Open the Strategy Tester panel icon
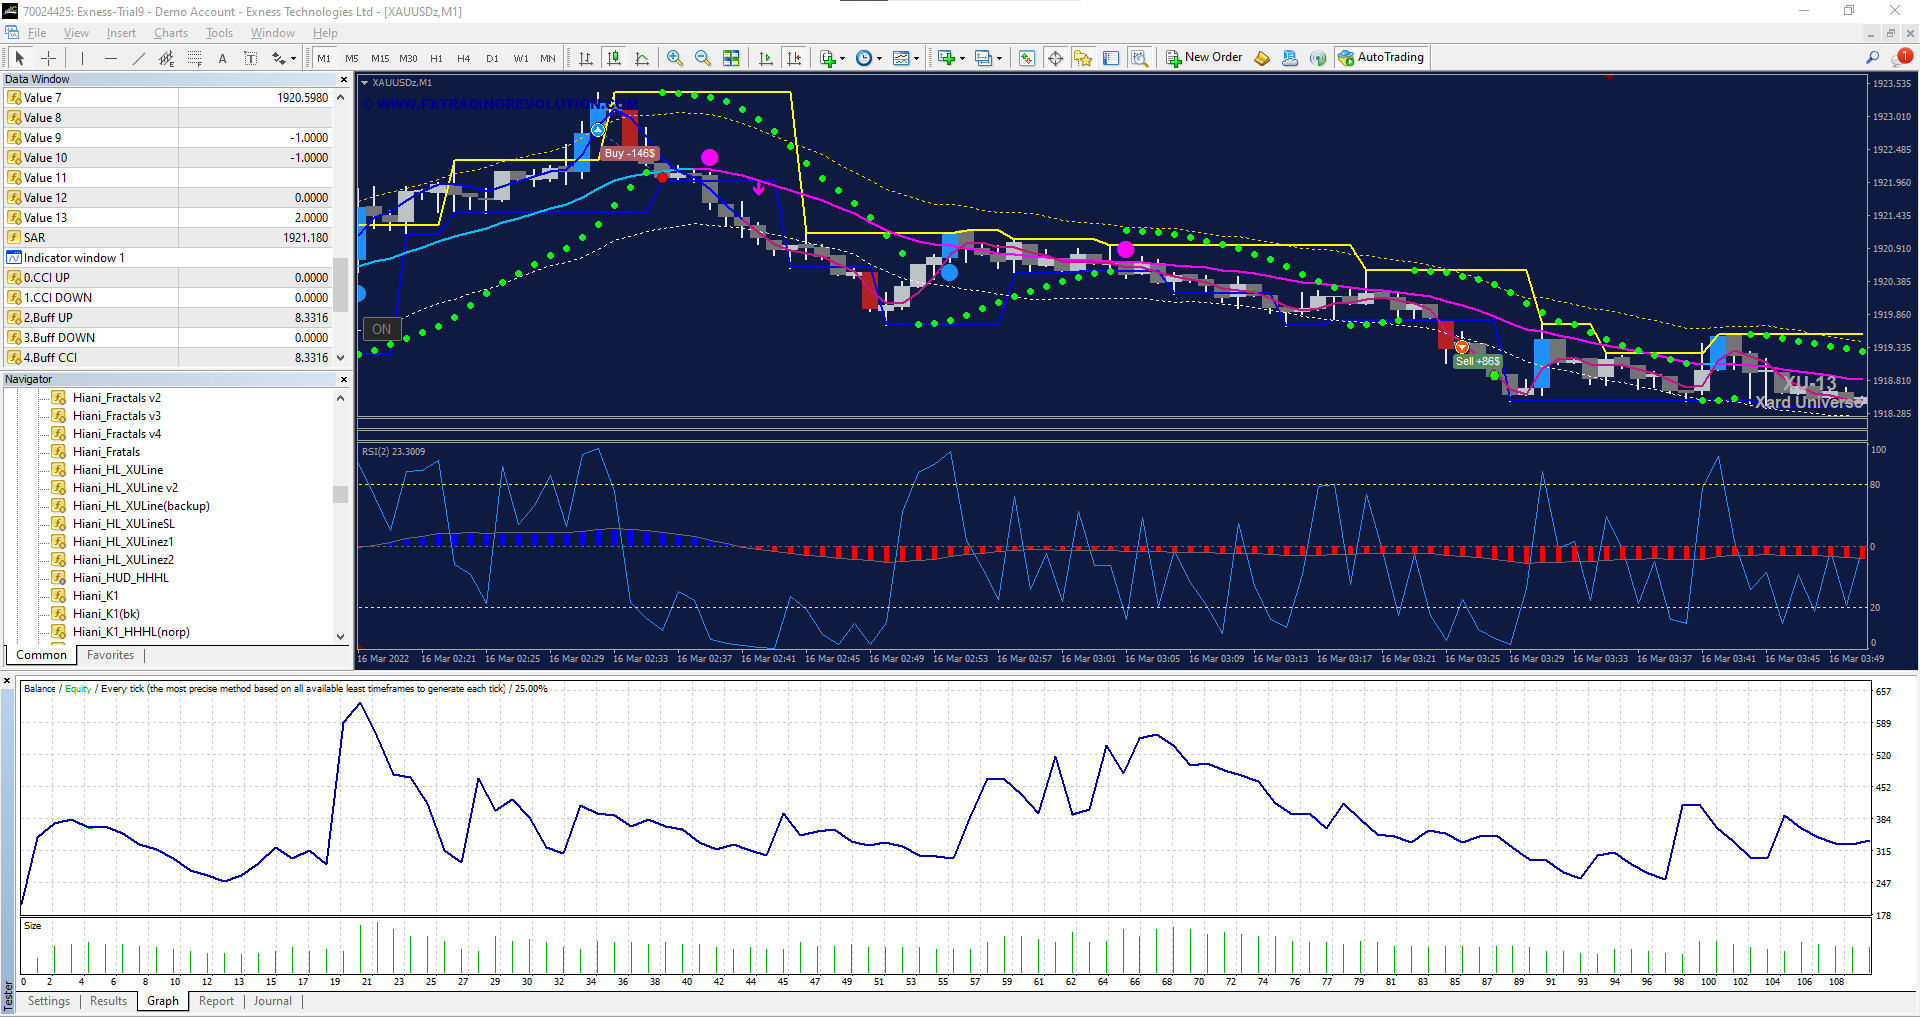The height and width of the screenshot is (1017, 1920). pyautogui.click(x=1139, y=58)
